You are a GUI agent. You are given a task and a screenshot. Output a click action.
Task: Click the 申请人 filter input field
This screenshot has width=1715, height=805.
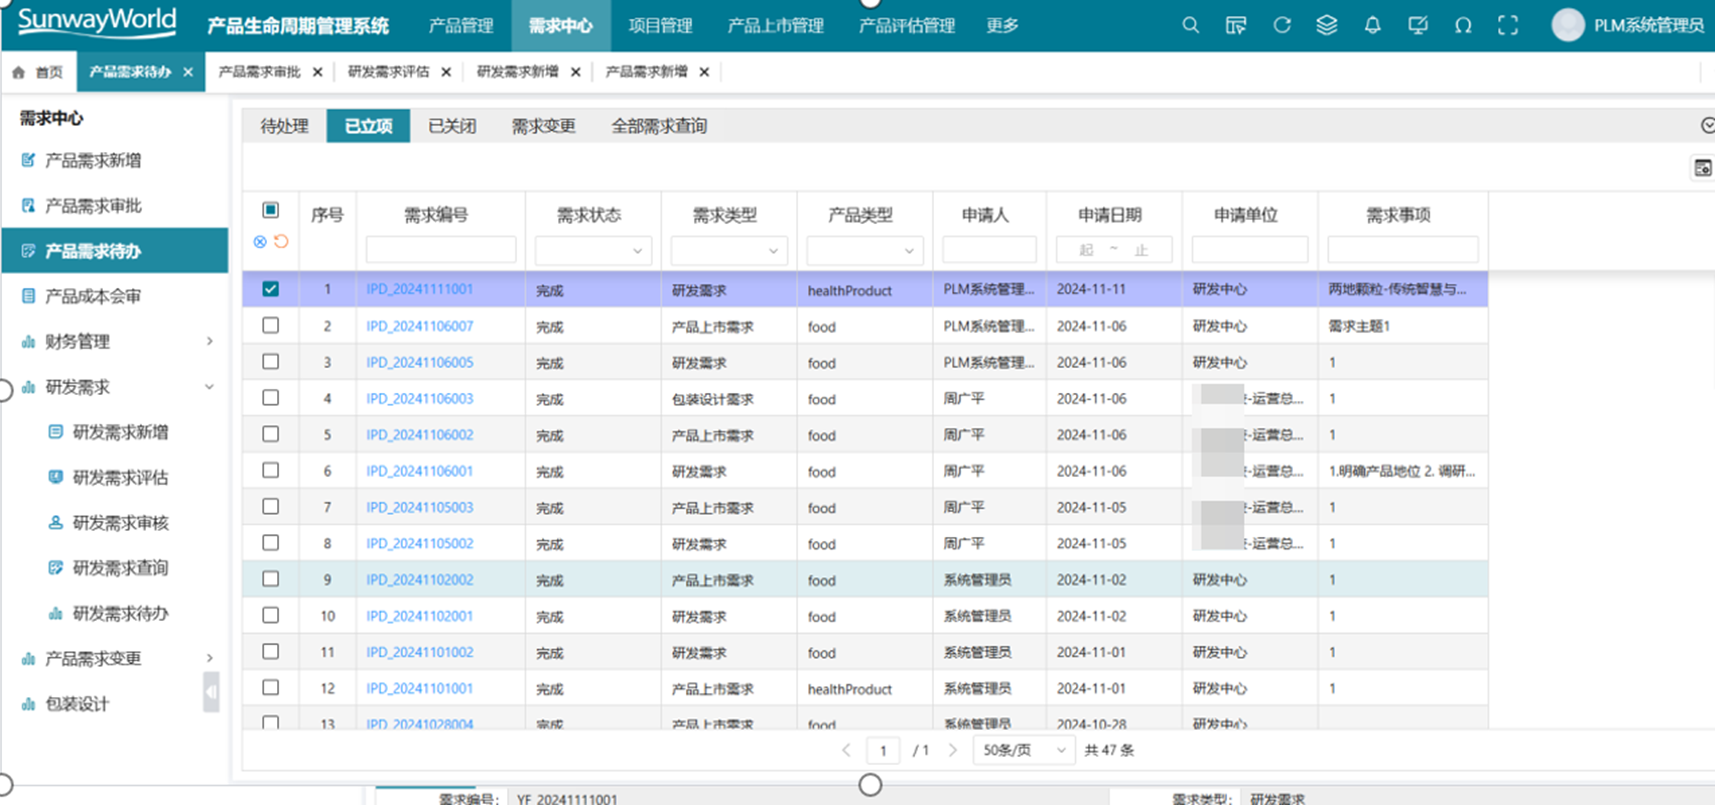tap(988, 250)
